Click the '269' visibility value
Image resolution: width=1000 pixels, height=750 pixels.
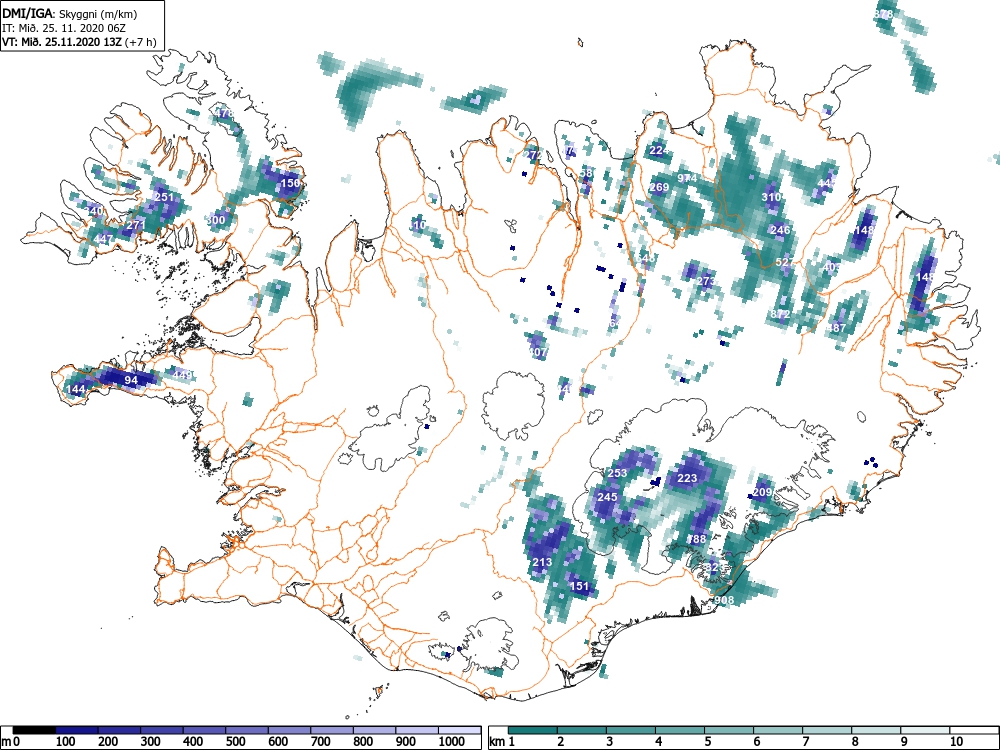[659, 187]
